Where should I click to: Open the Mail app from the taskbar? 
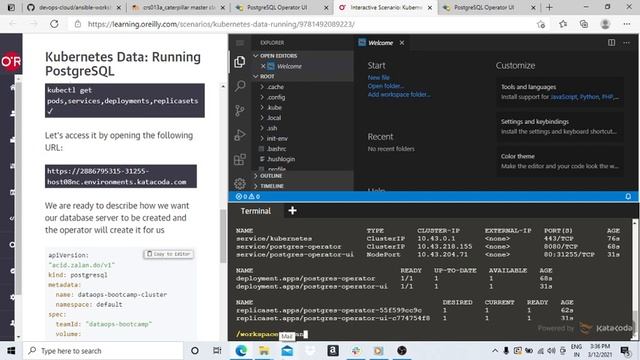(x=287, y=351)
